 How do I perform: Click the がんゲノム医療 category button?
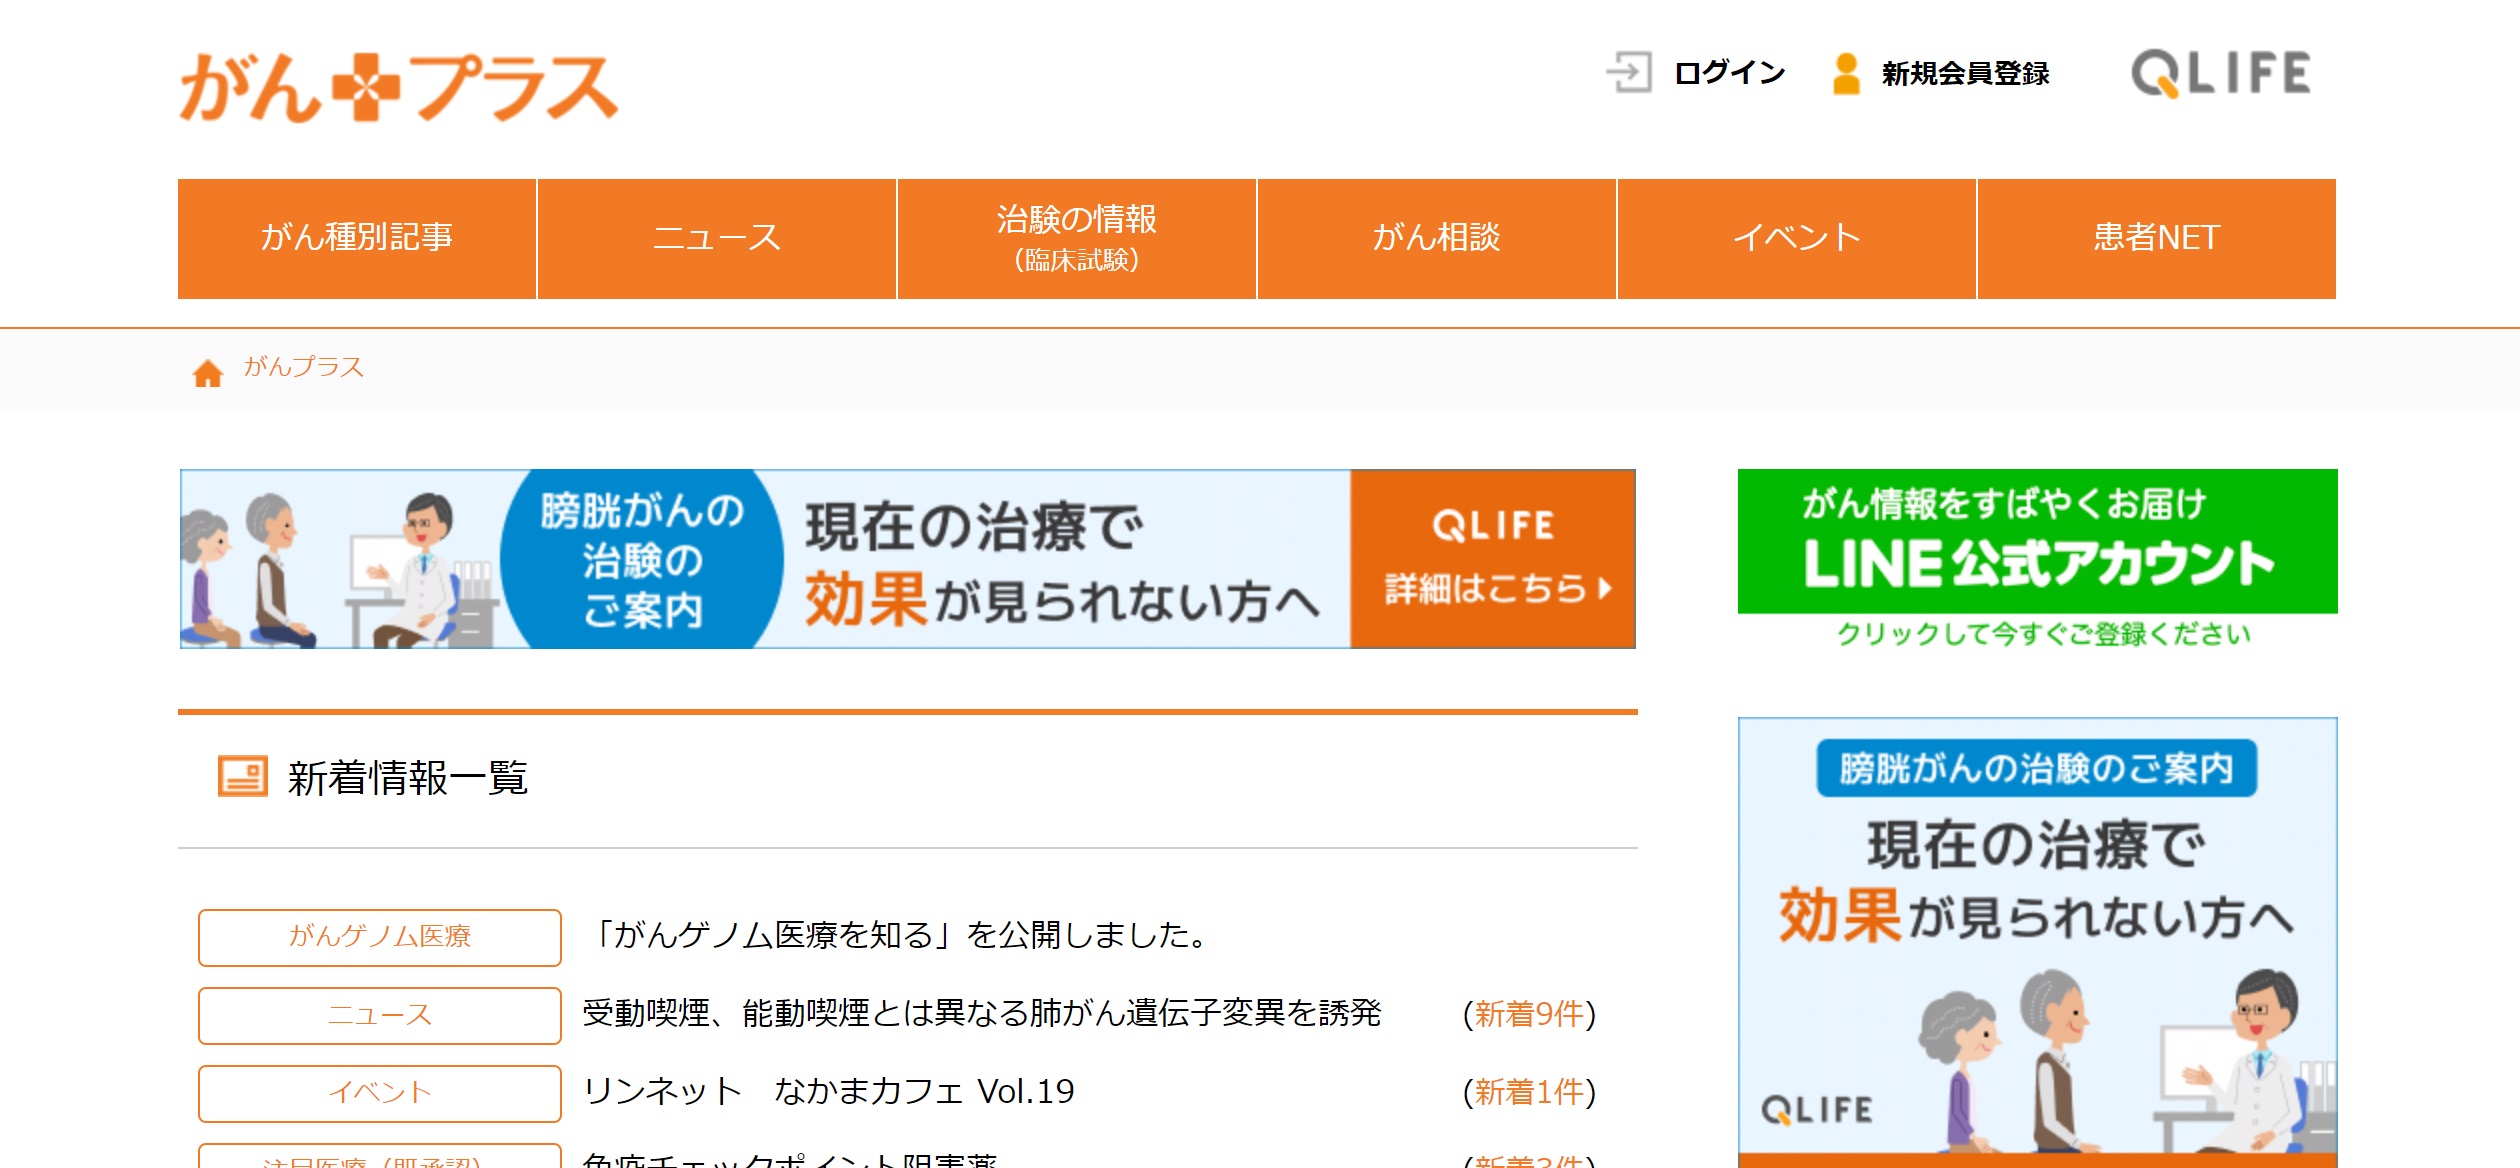379,937
